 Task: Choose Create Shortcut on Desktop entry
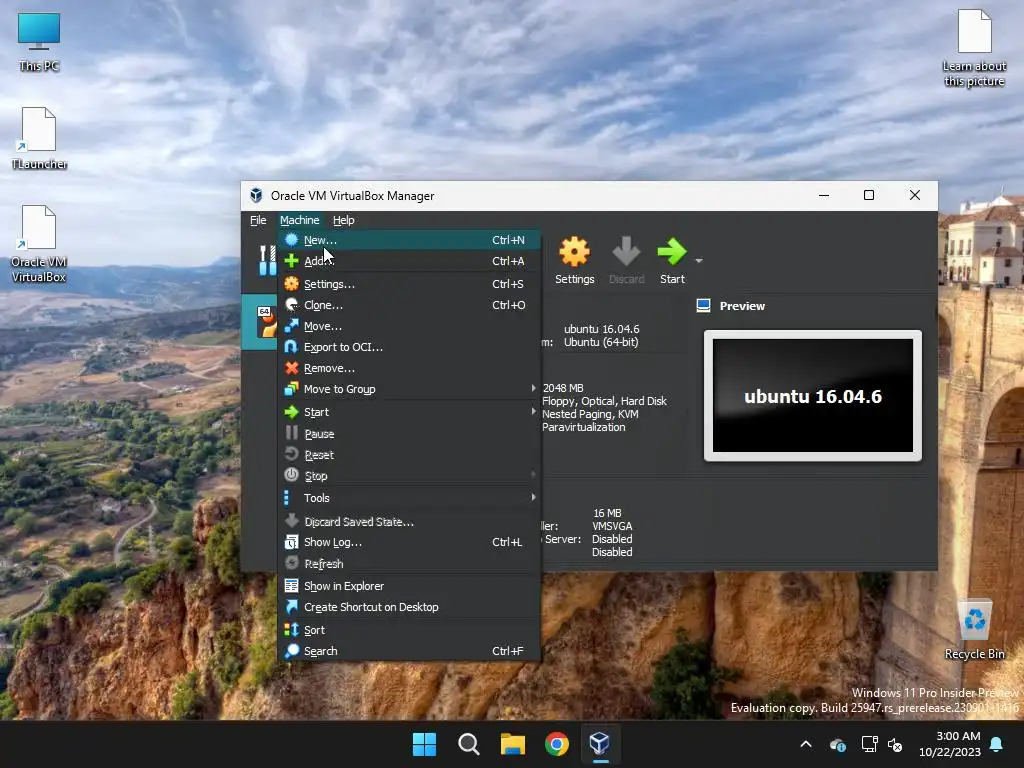click(x=409, y=607)
